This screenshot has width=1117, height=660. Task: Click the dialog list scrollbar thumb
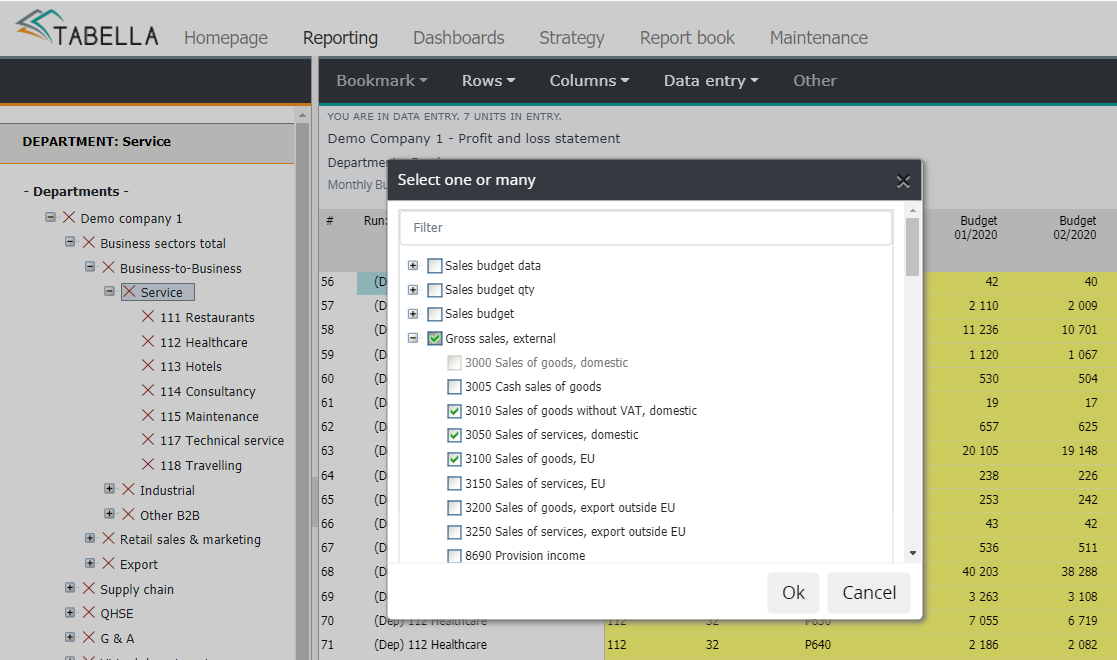pos(913,247)
